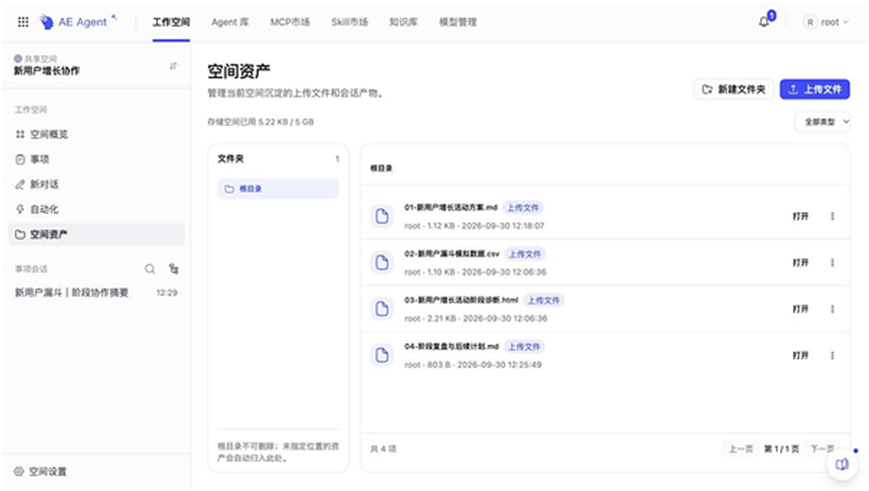Click the file icon for 01-新用户增长活动方案.md
The height and width of the screenshot is (491, 869).
point(382,216)
